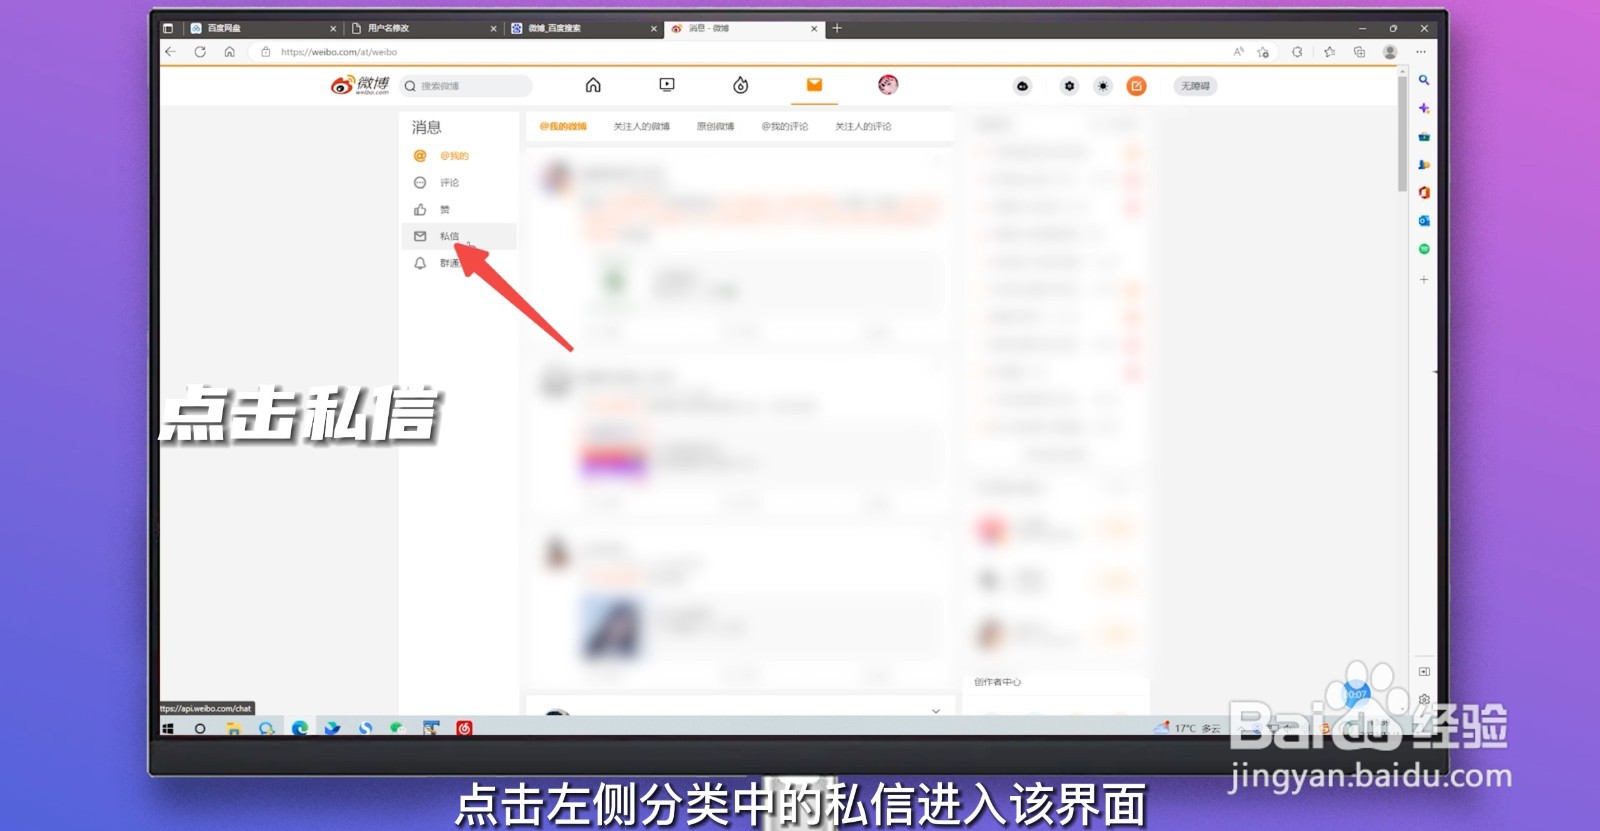The height and width of the screenshot is (831, 1600).
Task: Open the hot trending flame icon
Action: pyautogui.click(x=741, y=85)
